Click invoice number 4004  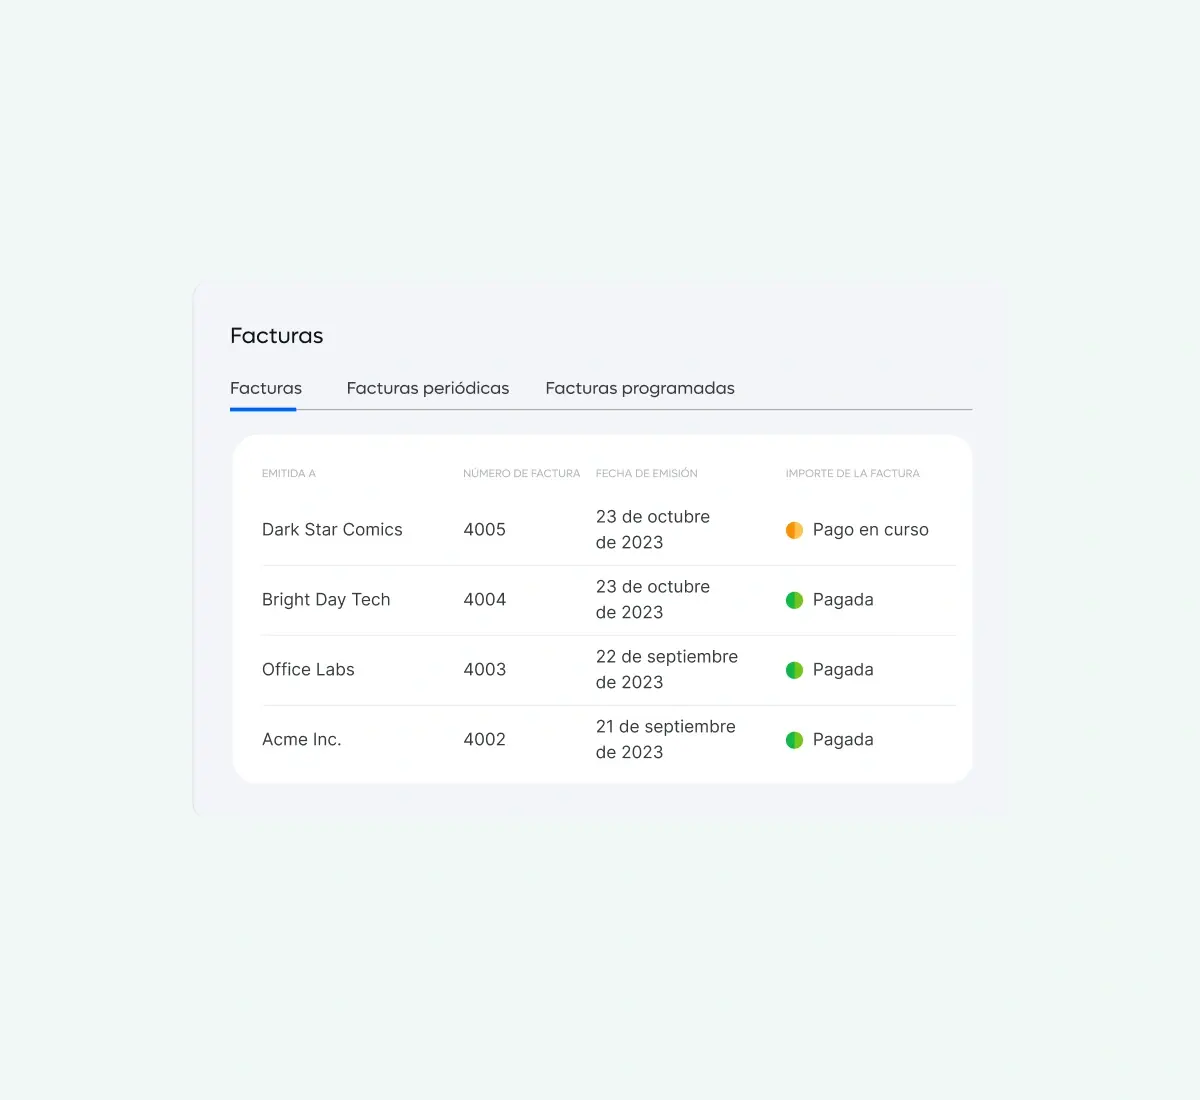[x=485, y=600]
